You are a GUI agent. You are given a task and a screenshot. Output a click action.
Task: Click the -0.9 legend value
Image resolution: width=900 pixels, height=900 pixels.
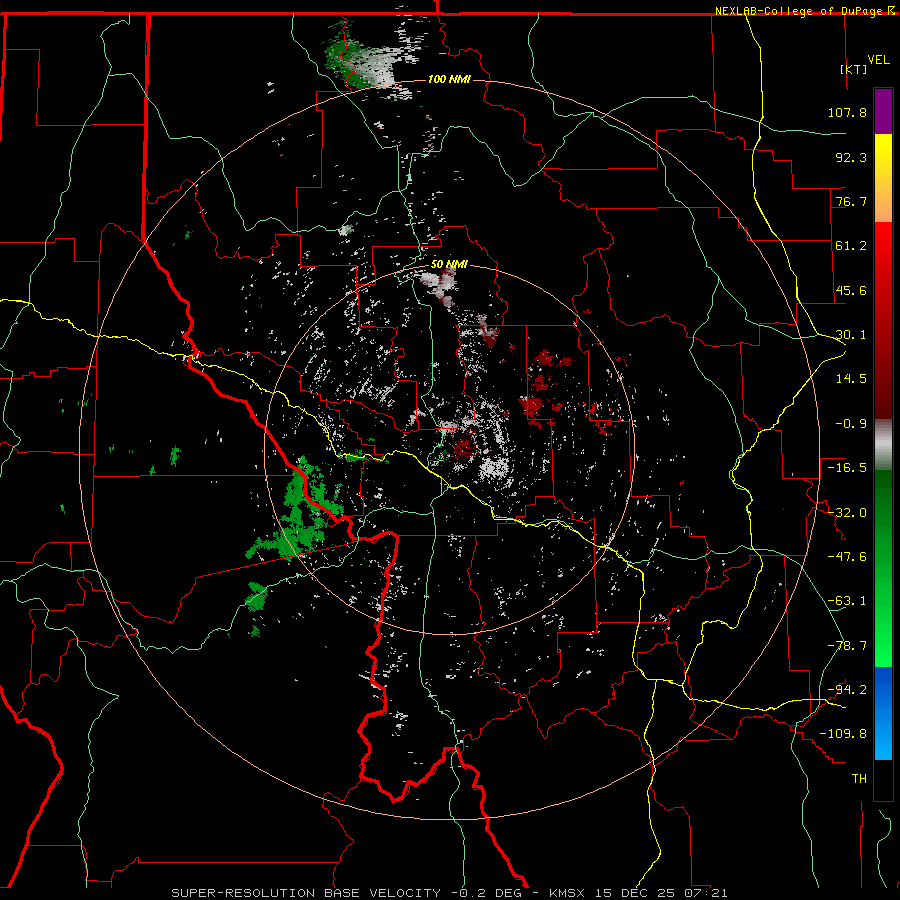coord(851,424)
